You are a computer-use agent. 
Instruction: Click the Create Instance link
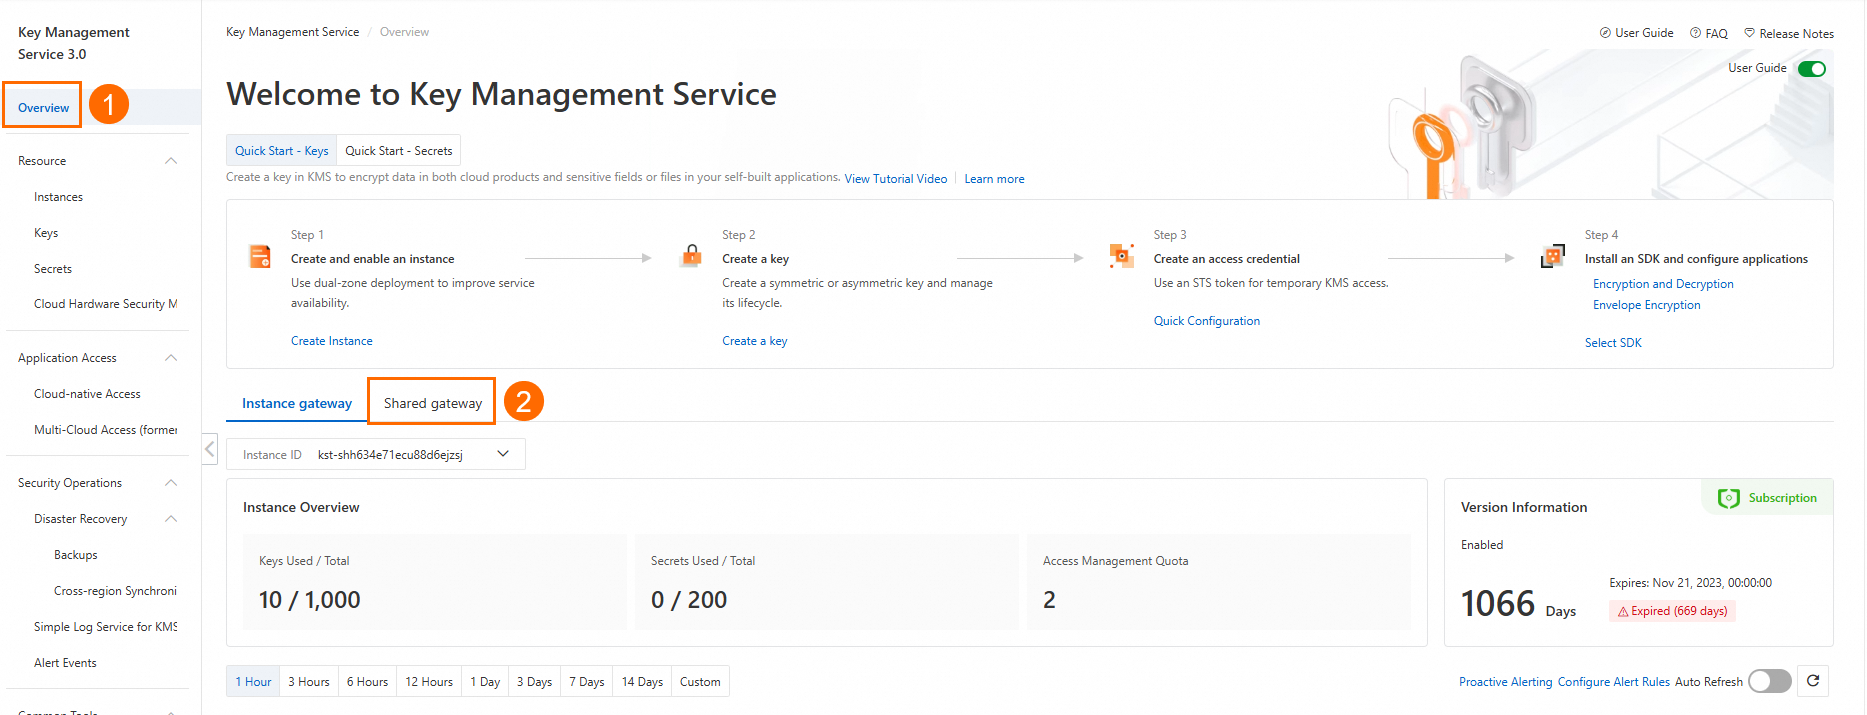click(331, 341)
